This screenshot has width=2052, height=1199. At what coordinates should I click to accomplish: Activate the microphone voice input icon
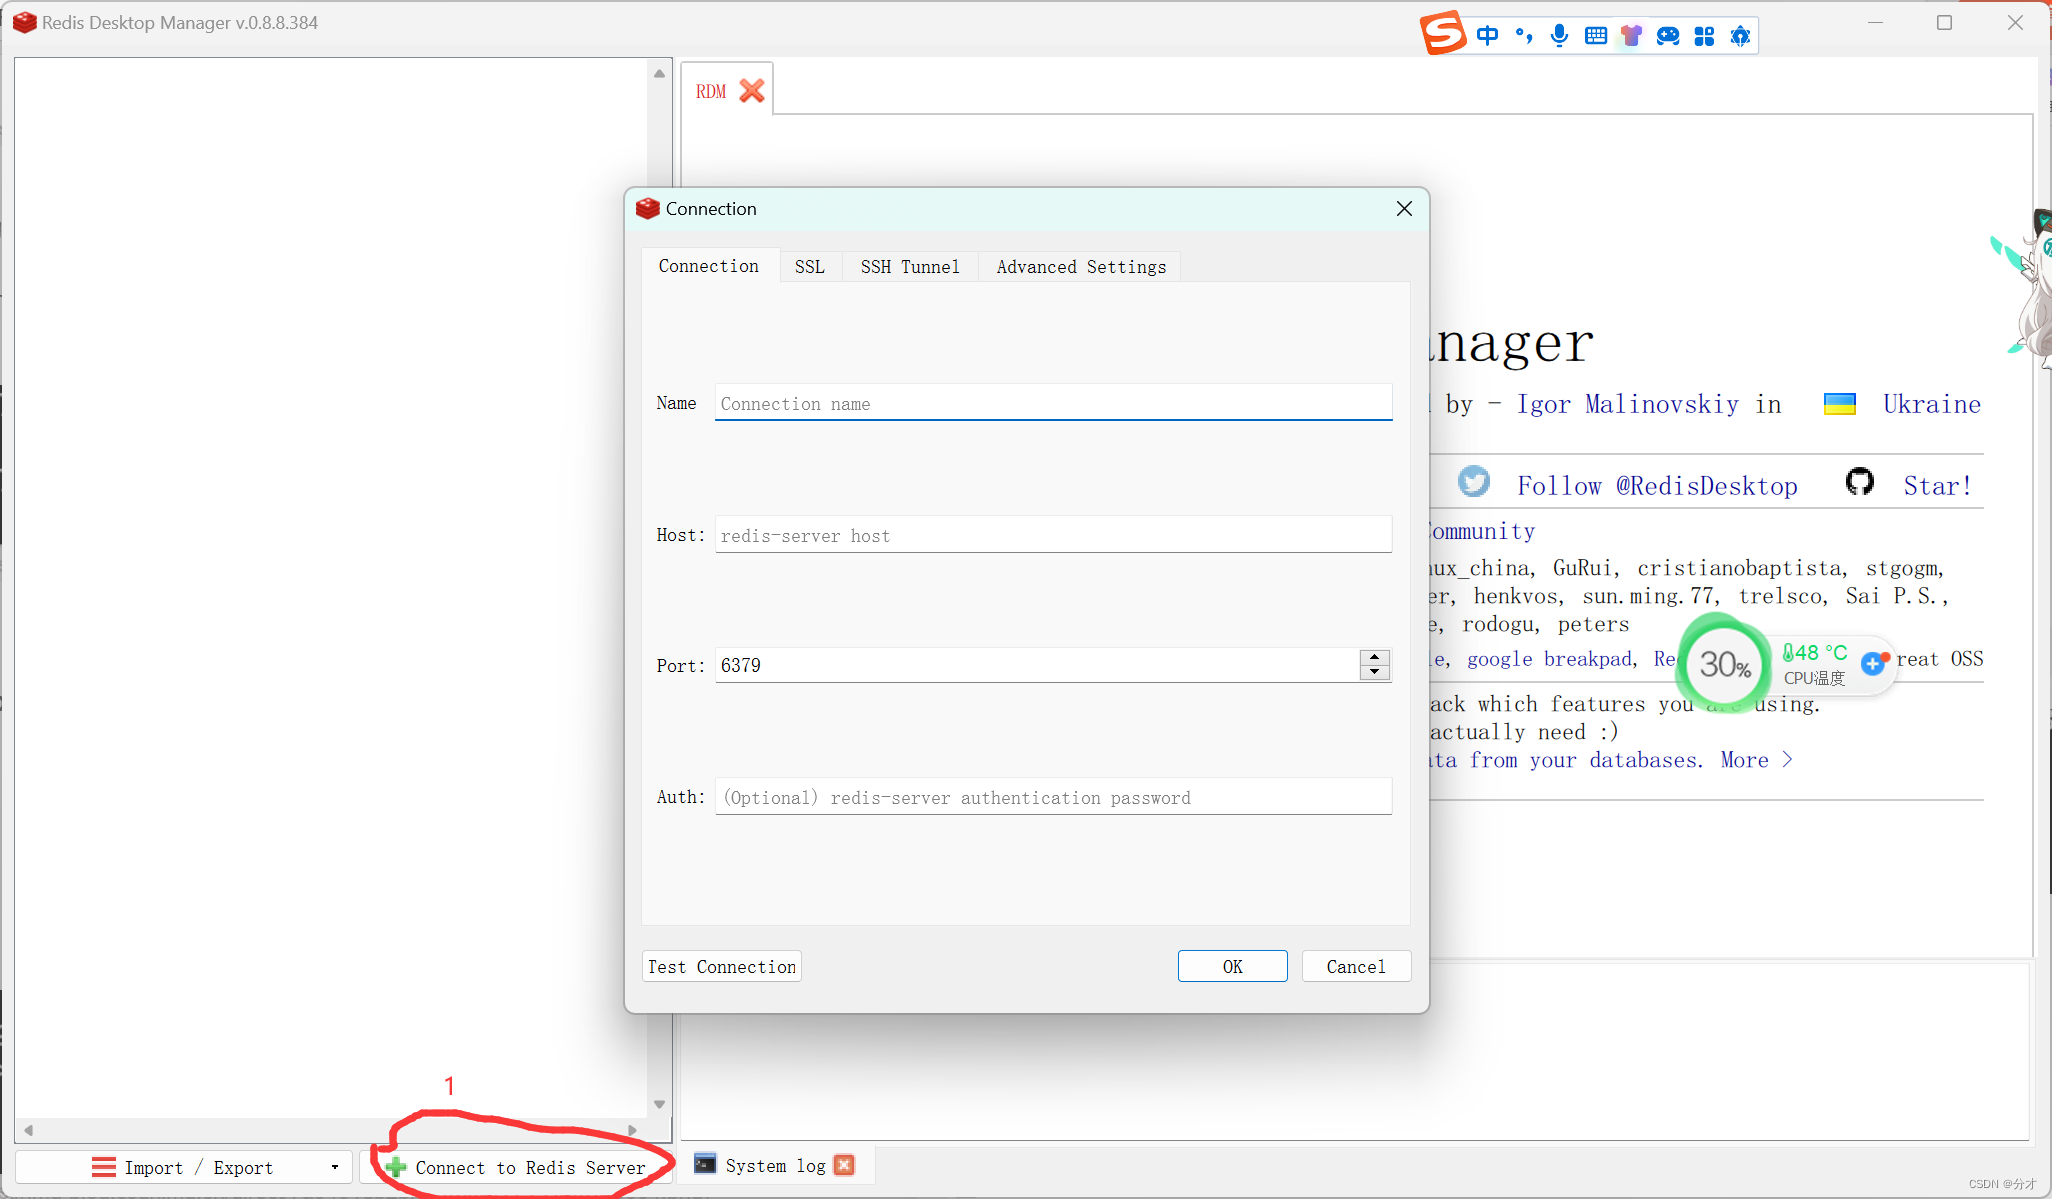1559,36
